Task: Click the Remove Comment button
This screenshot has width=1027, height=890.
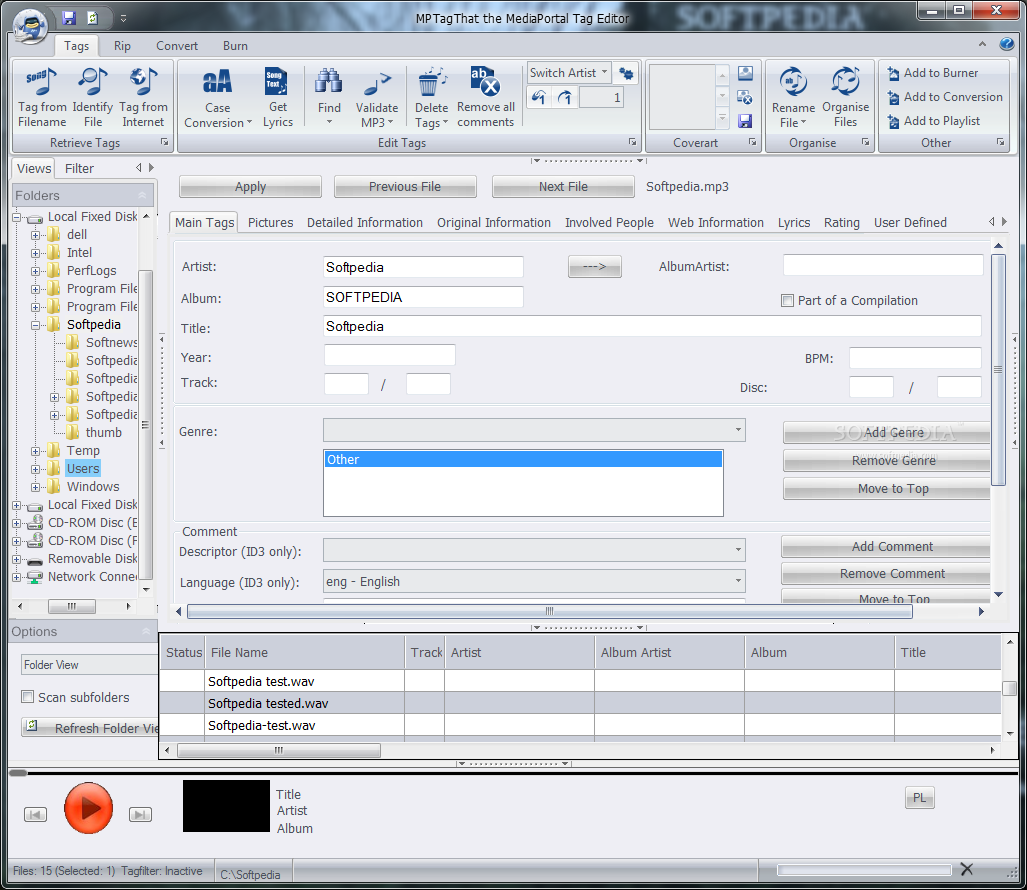Action: pyautogui.click(x=886, y=574)
